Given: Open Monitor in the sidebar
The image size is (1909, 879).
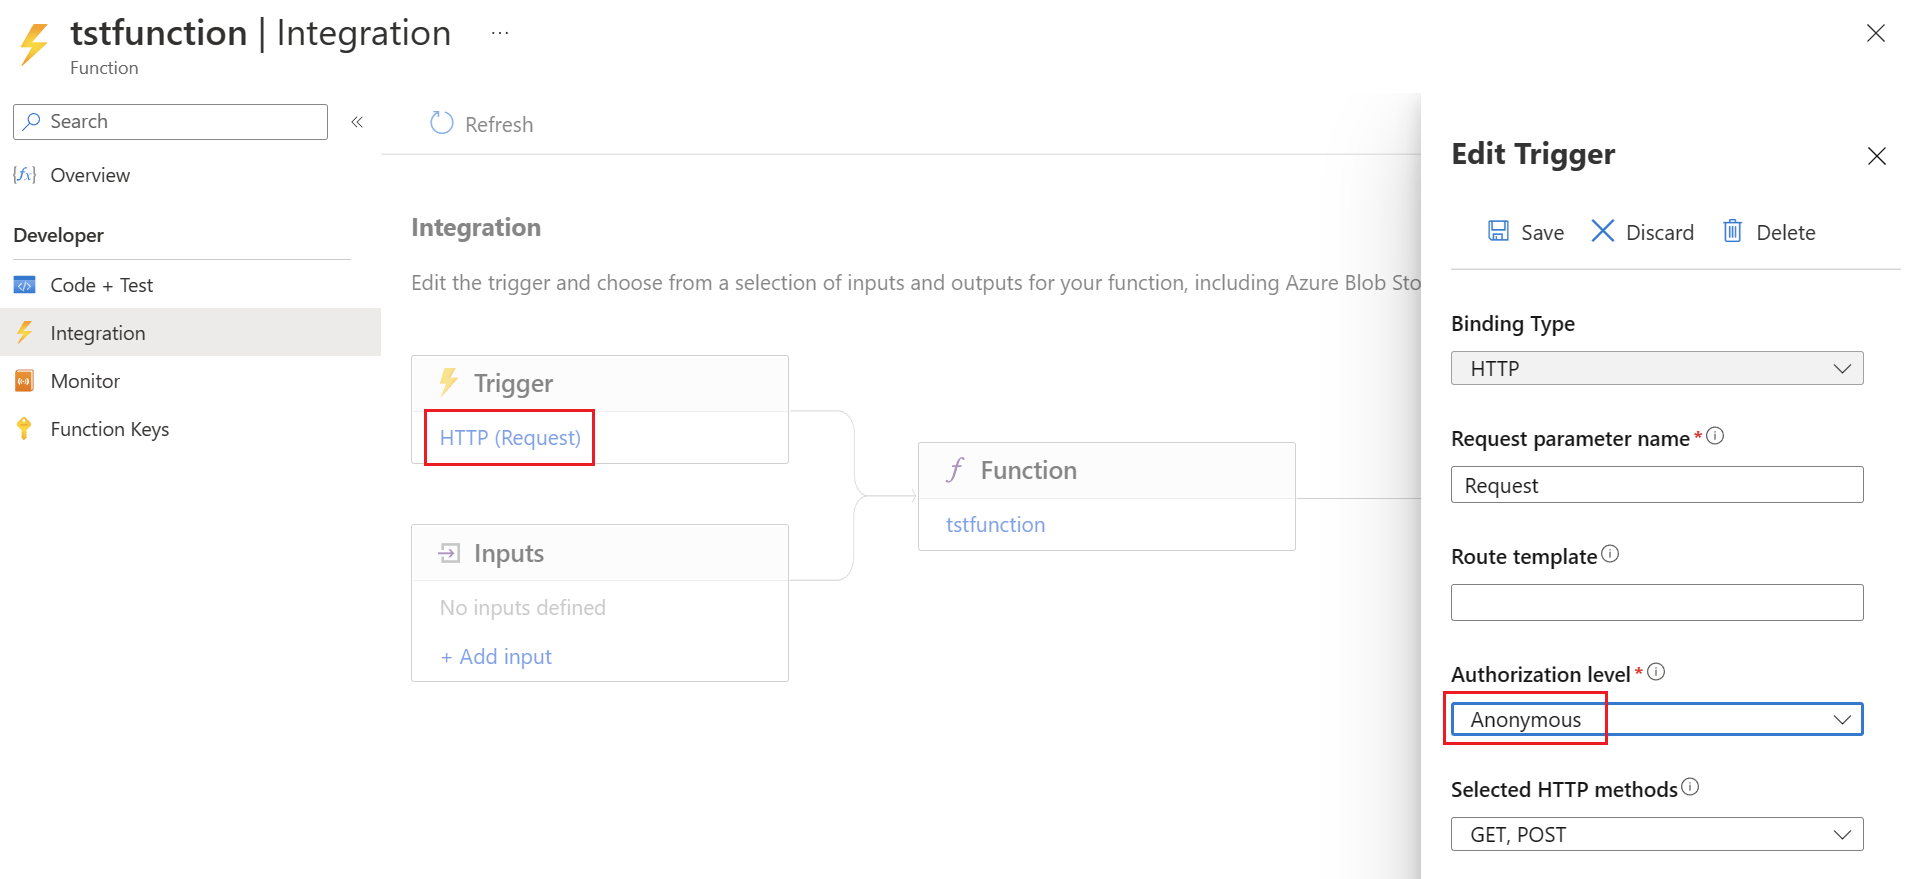Looking at the screenshot, I should [x=85, y=381].
